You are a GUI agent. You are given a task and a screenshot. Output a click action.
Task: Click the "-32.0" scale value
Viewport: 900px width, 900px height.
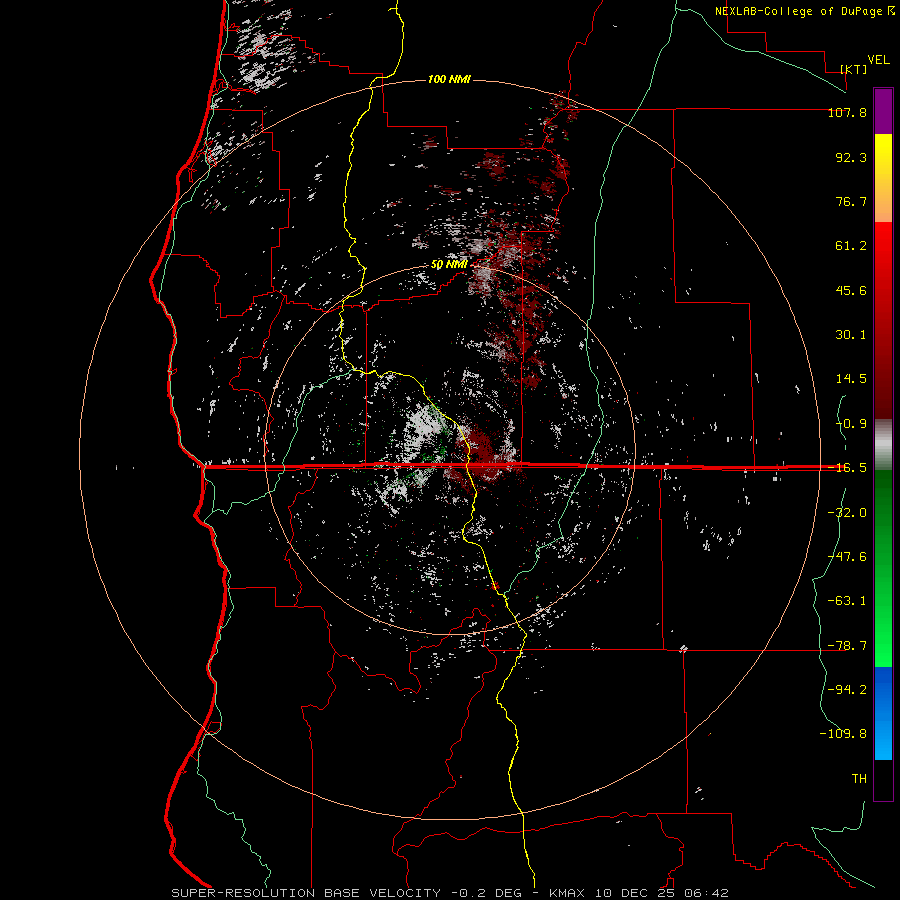tap(847, 513)
